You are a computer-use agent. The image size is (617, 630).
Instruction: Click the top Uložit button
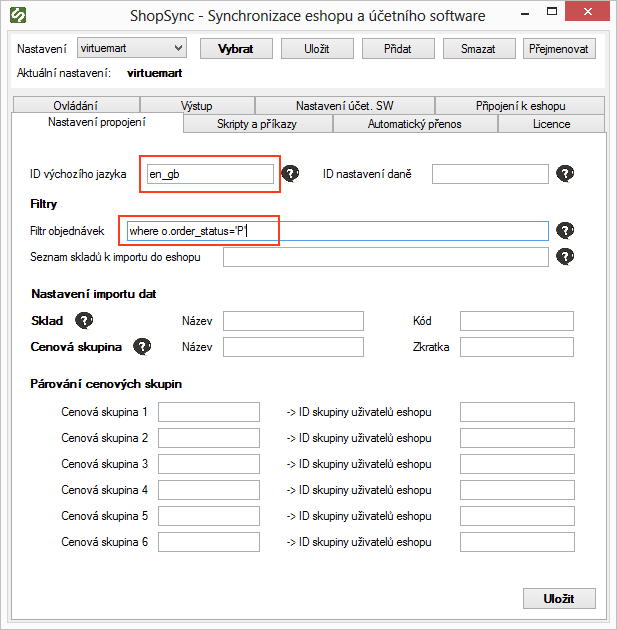point(317,49)
